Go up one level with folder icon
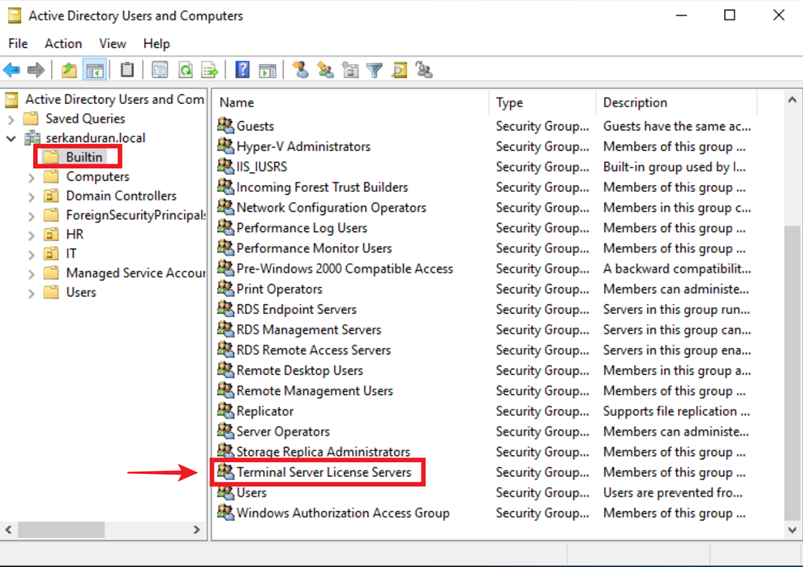 69,70
